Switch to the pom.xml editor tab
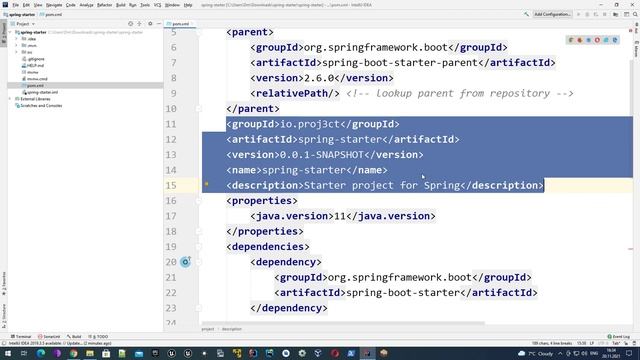This screenshot has width=640, height=360. pos(180,24)
